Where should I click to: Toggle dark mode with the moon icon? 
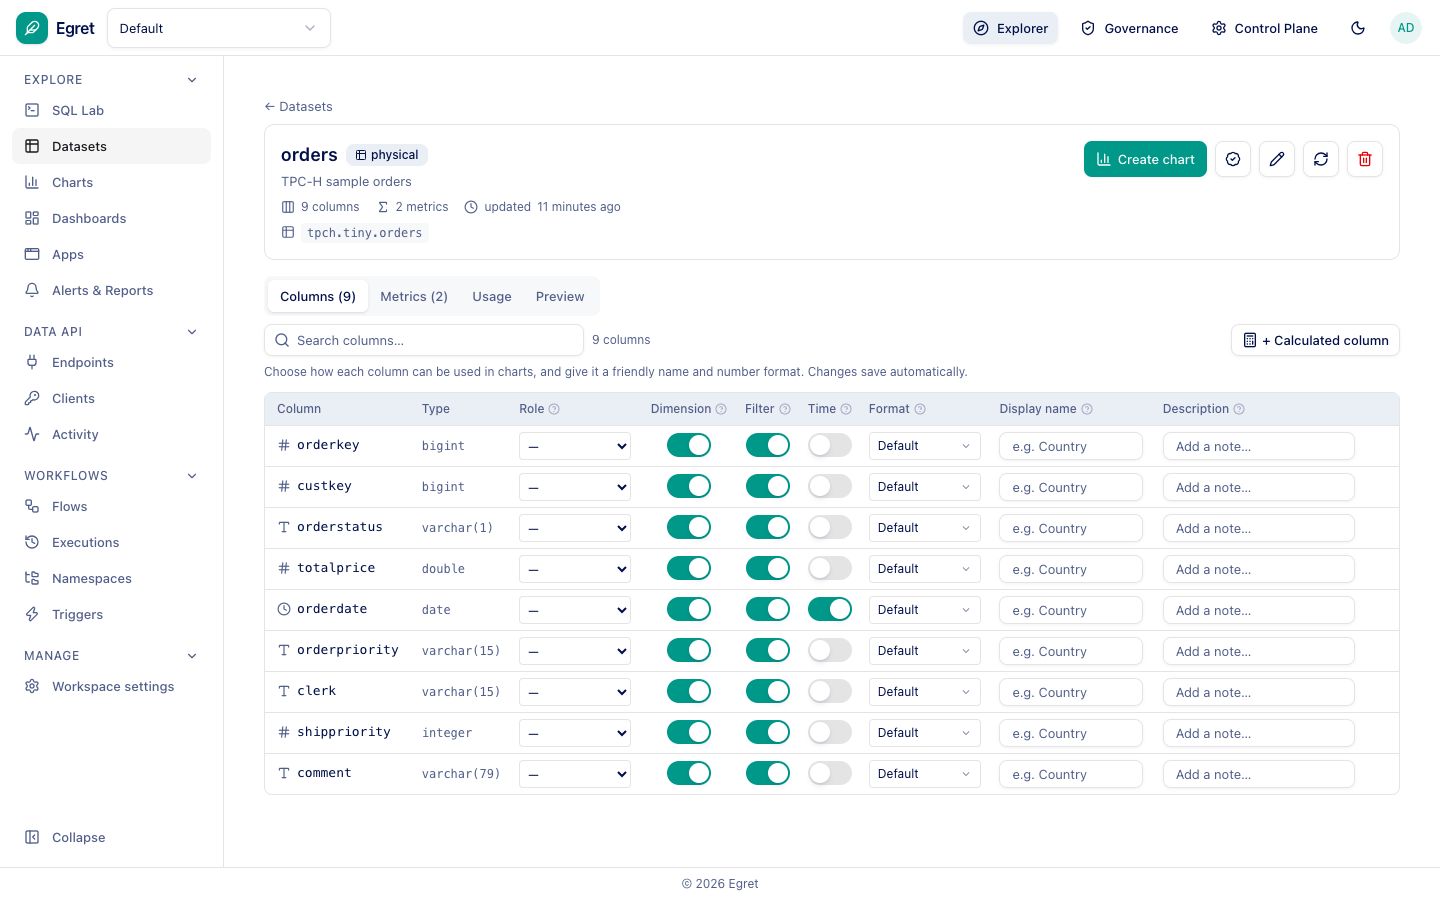[x=1358, y=28]
